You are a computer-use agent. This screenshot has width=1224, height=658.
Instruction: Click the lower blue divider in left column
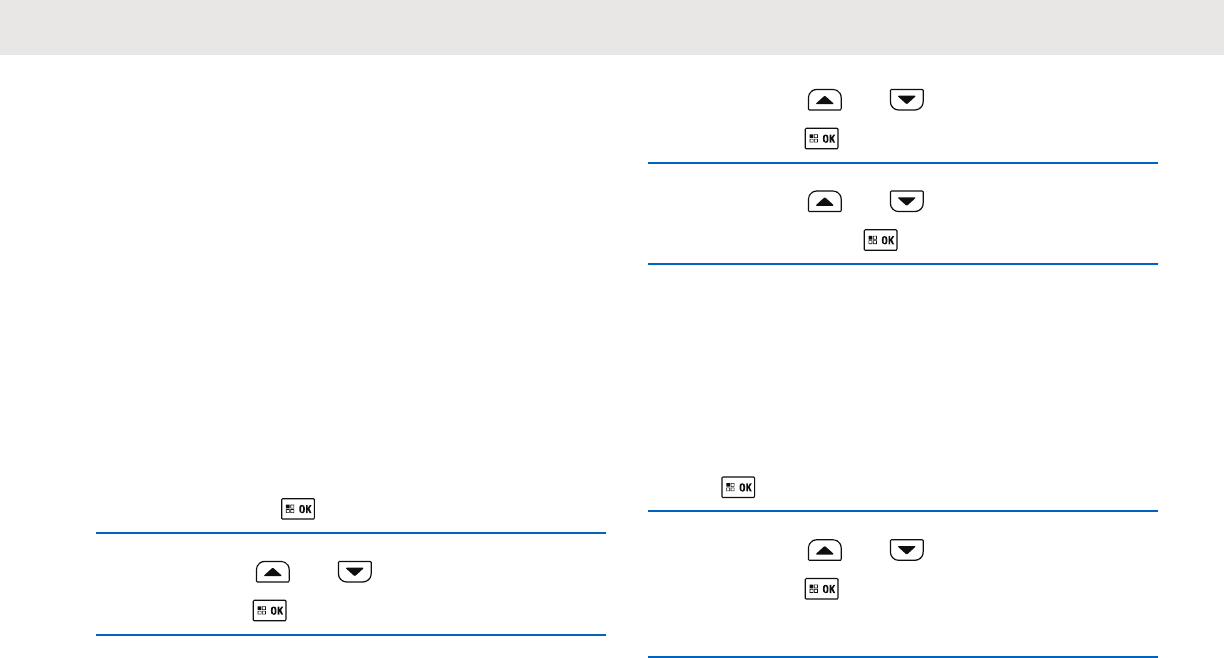[x=351, y=635]
